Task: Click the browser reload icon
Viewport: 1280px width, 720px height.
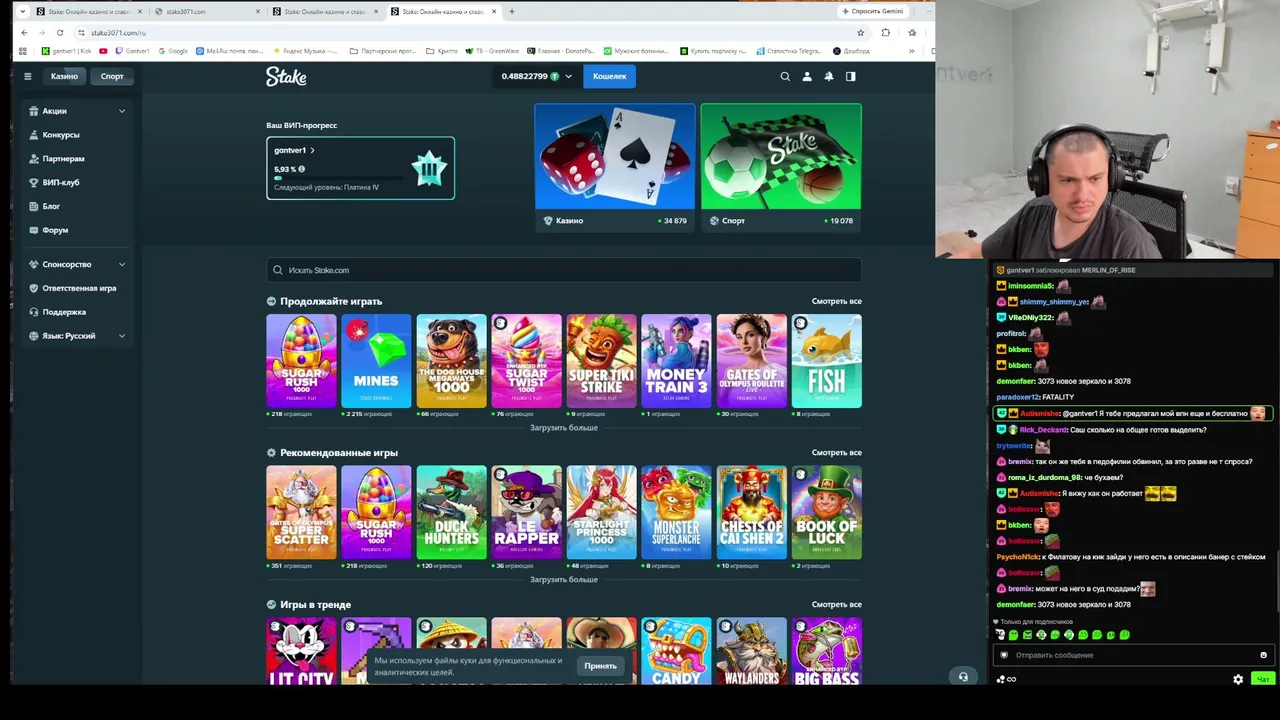Action: click(x=60, y=33)
